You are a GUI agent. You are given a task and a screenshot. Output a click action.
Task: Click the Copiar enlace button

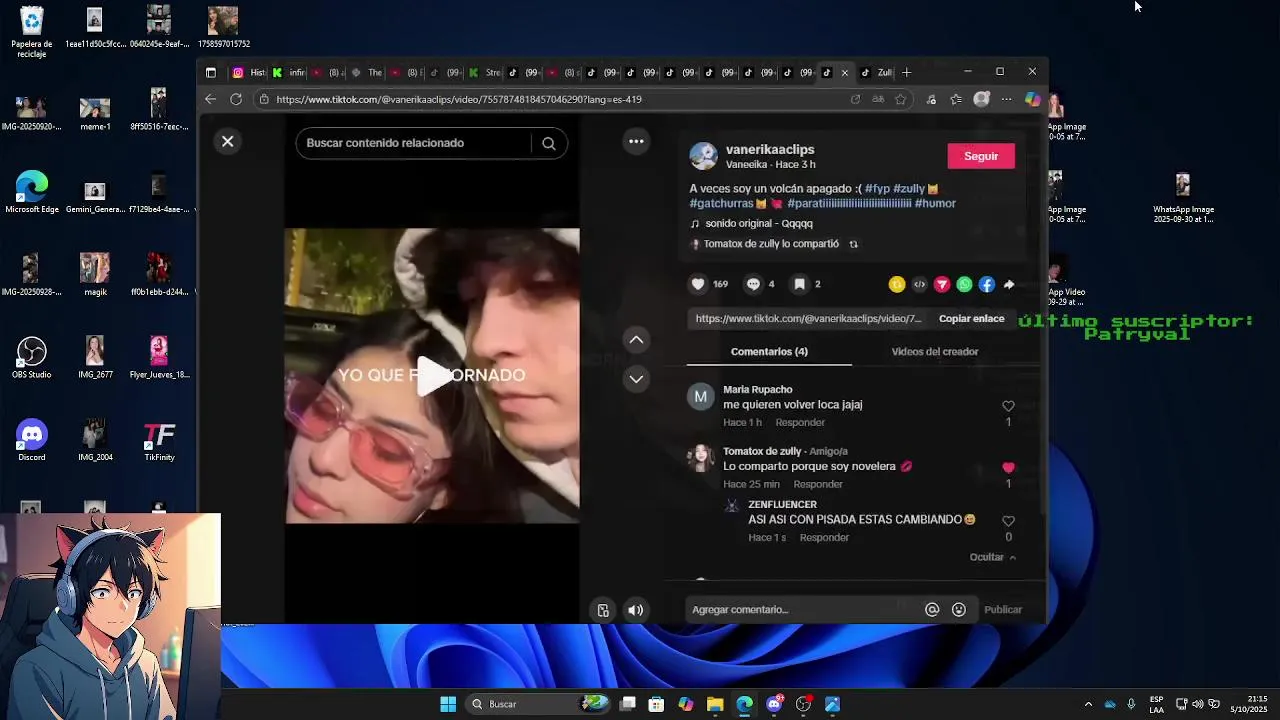[971, 318]
